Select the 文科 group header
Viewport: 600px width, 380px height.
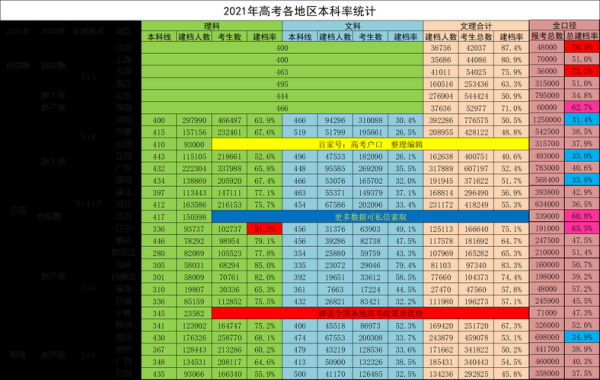coord(352,26)
